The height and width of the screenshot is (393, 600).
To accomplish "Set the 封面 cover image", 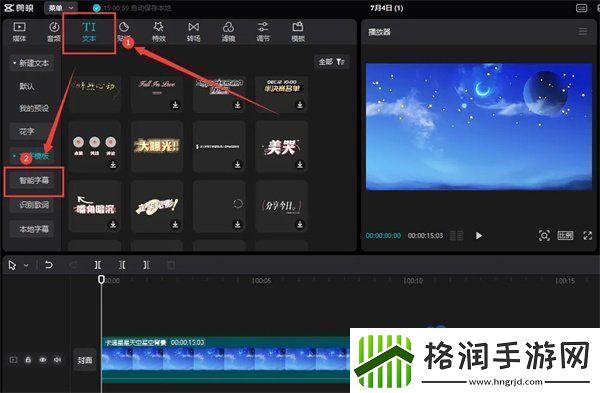I will [x=85, y=360].
